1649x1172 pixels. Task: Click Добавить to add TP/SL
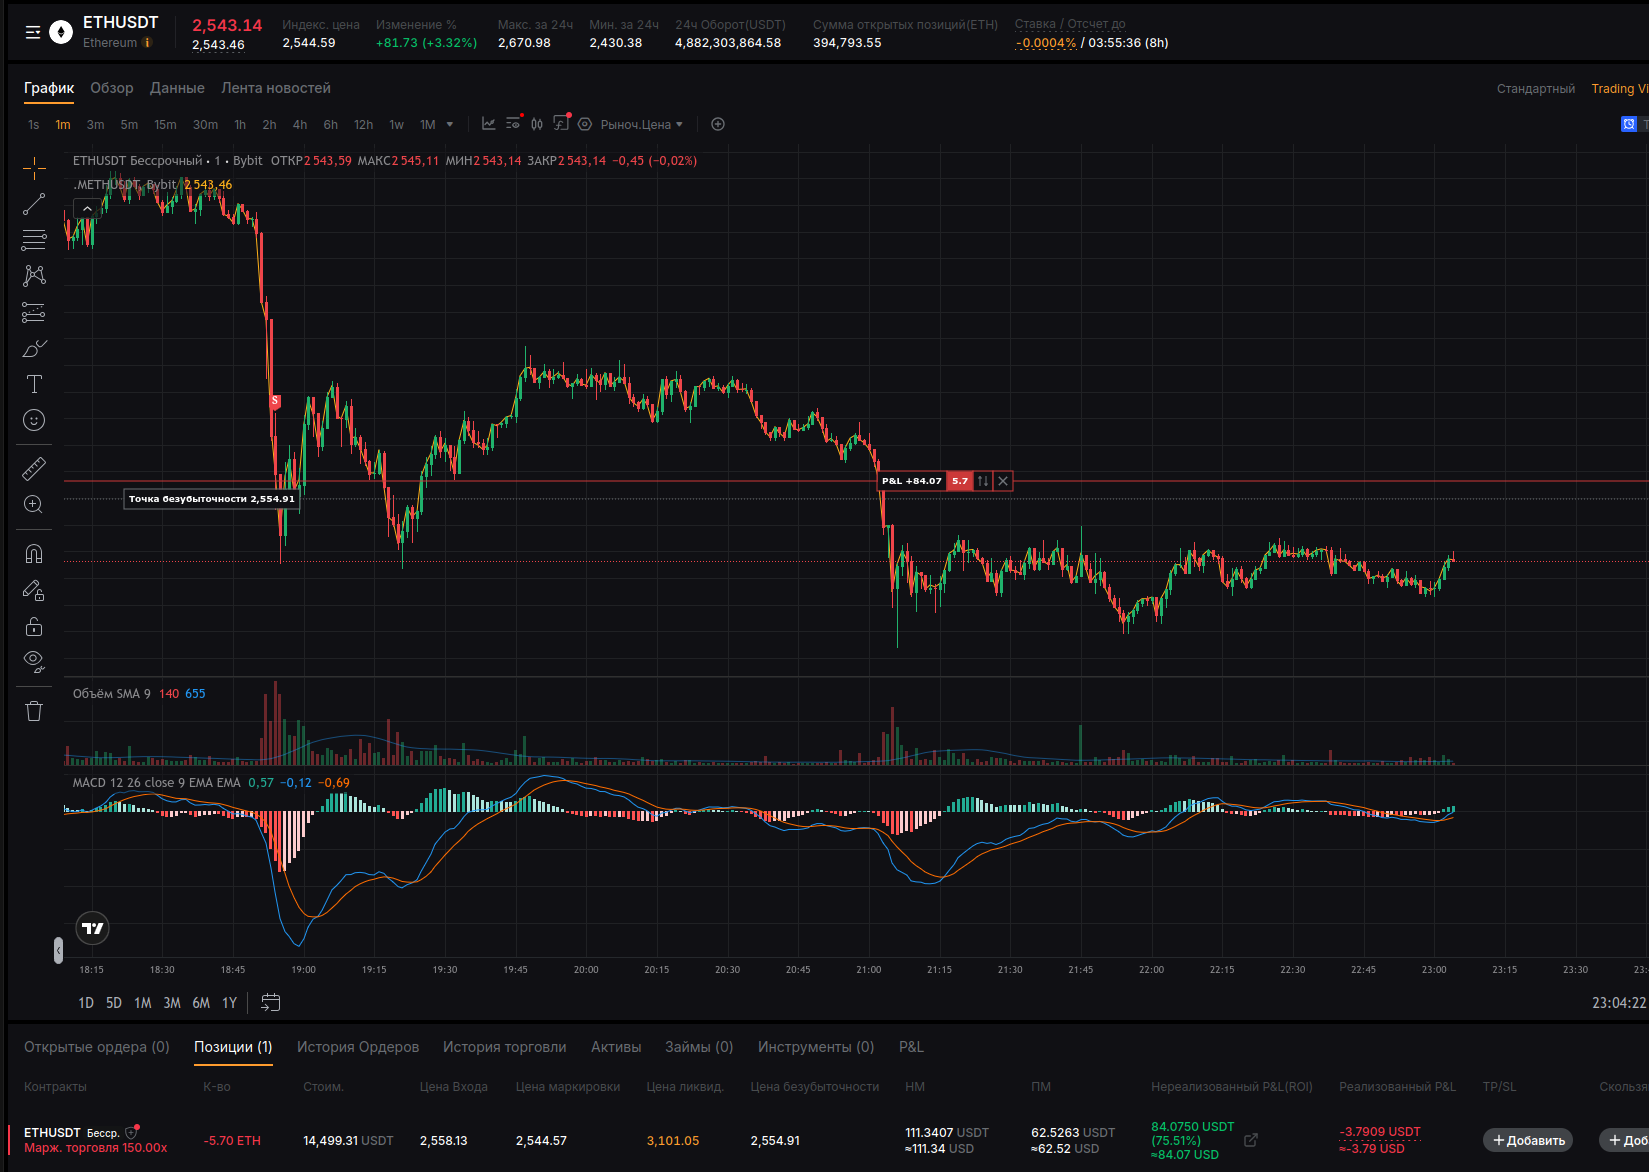coord(1528,1140)
